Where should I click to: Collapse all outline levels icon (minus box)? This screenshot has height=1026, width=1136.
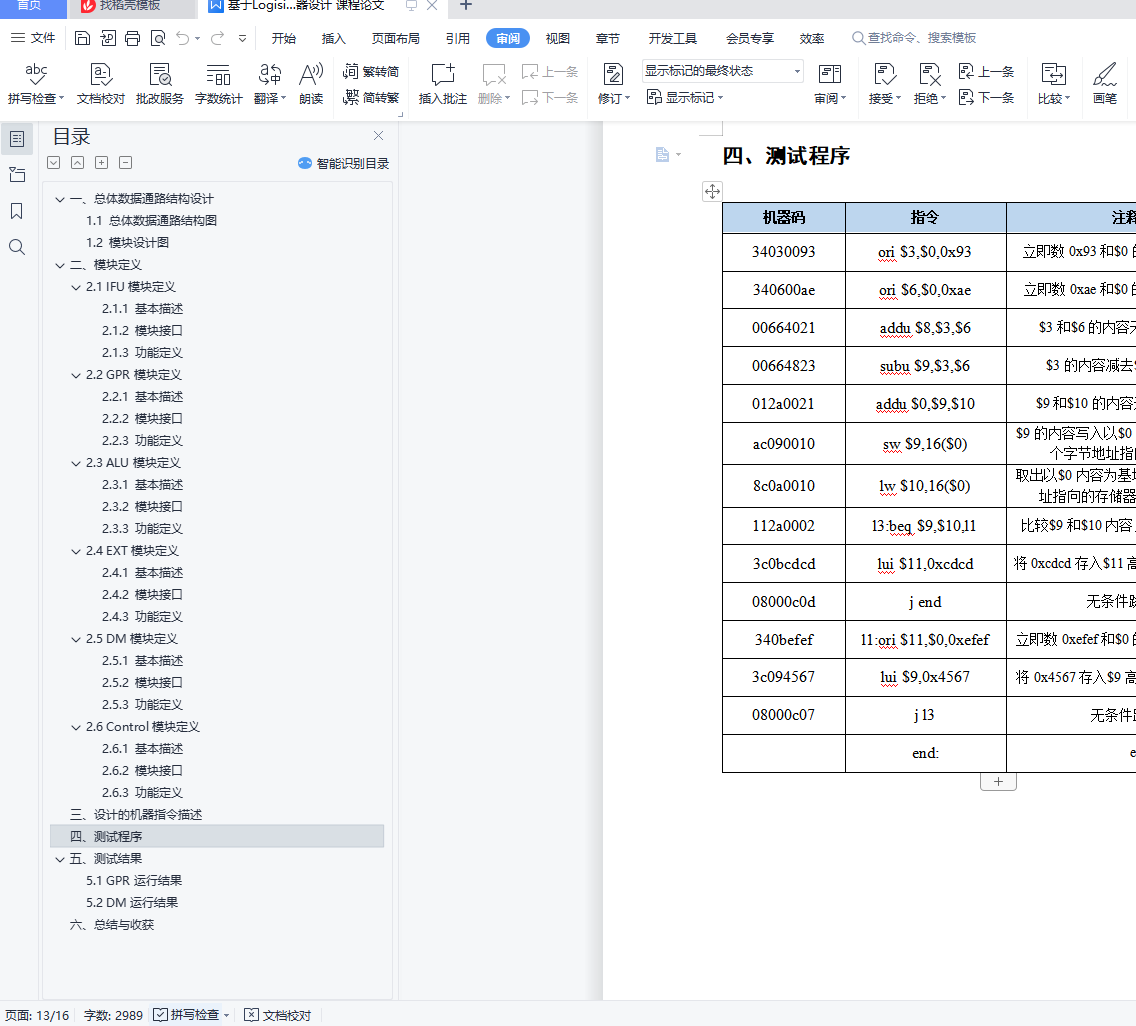(125, 162)
